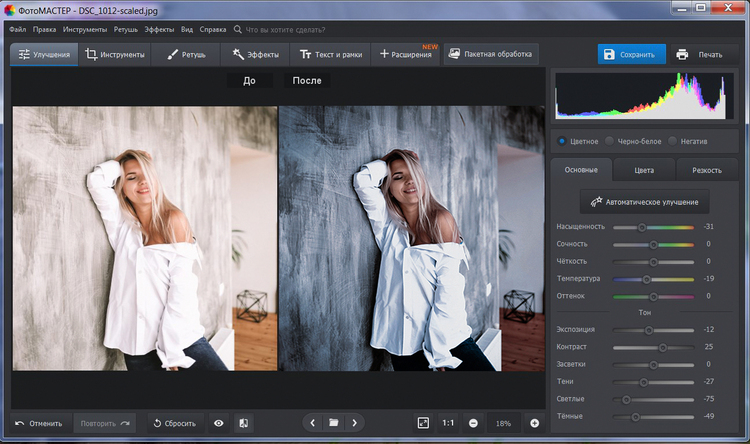750x444 pixels.
Task: Adjust the Насыщенность slider
Action: click(653, 227)
